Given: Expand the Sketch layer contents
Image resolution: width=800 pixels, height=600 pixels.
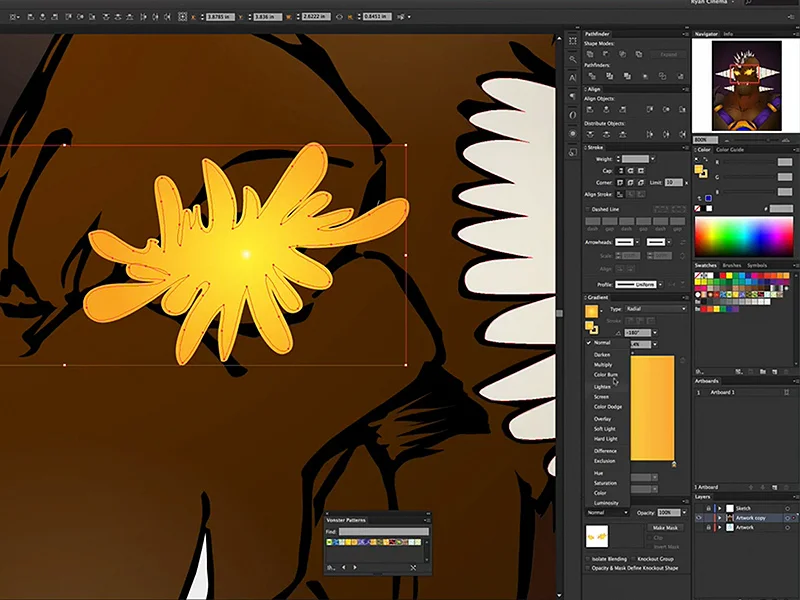Looking at the screenshot, I should pos(719,508).
